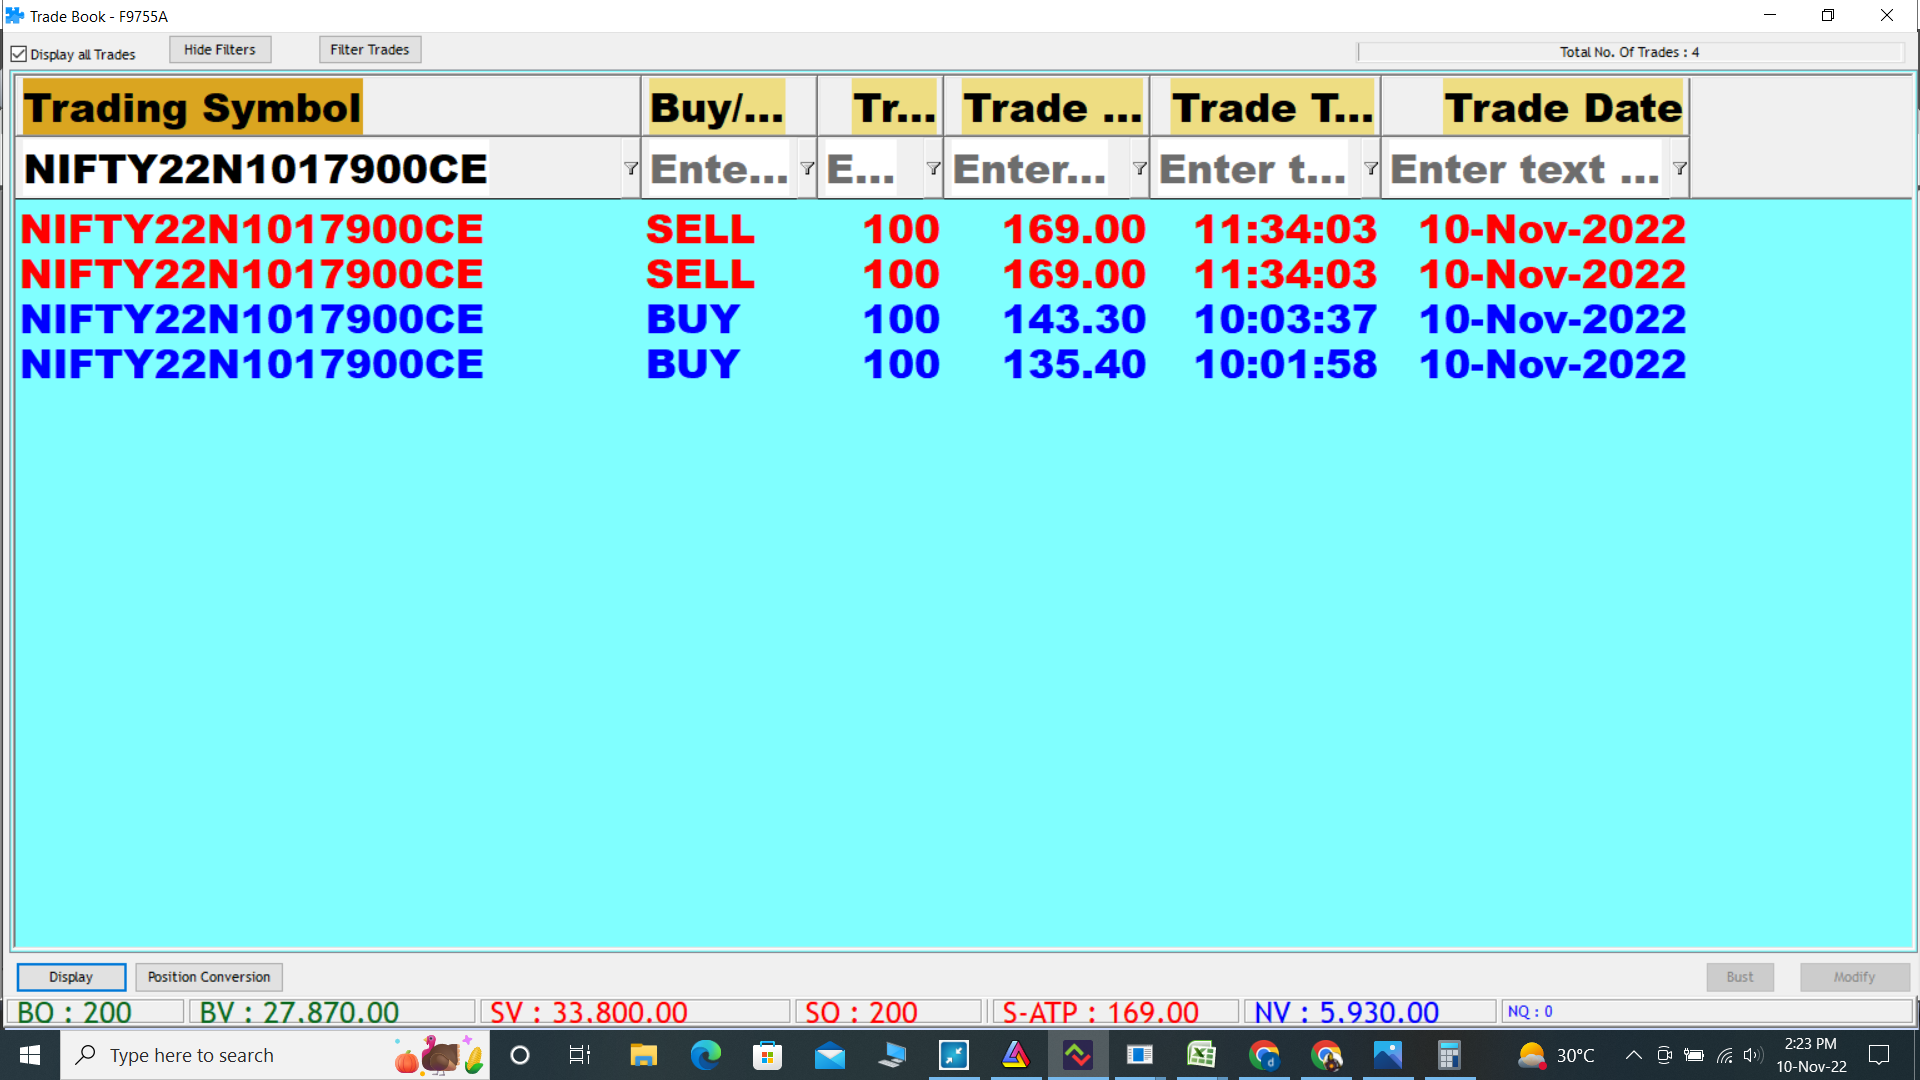The height and width of the screenshot is (1080, 1920).
Task: Click the taskbar search box
Action: tap(275, 1055)
